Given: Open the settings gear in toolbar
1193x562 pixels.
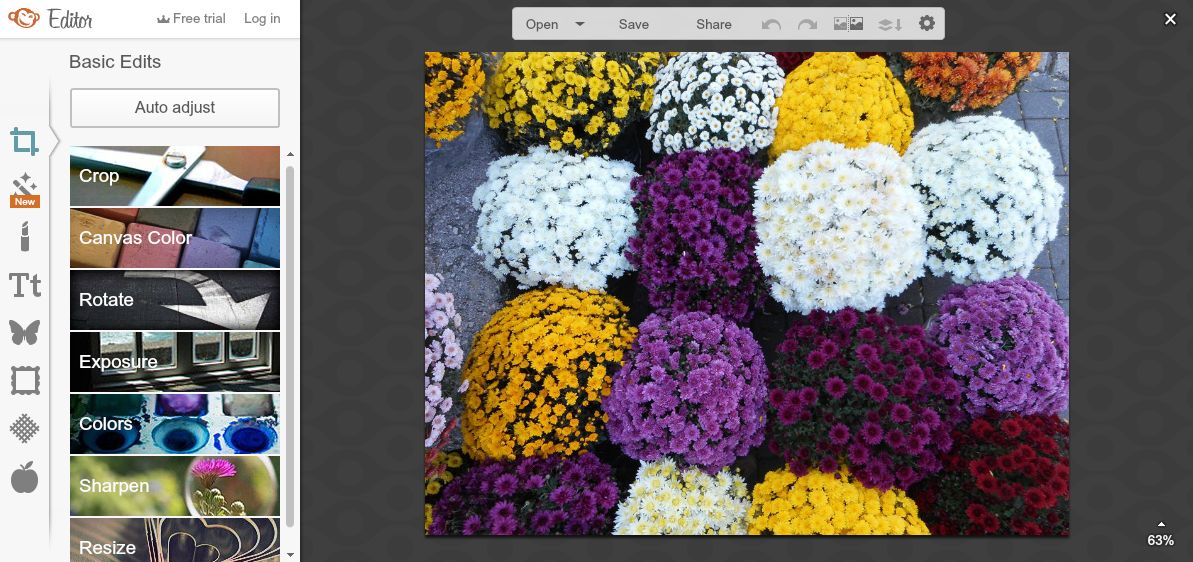Looking at the screenshot, I should [927, 24].
